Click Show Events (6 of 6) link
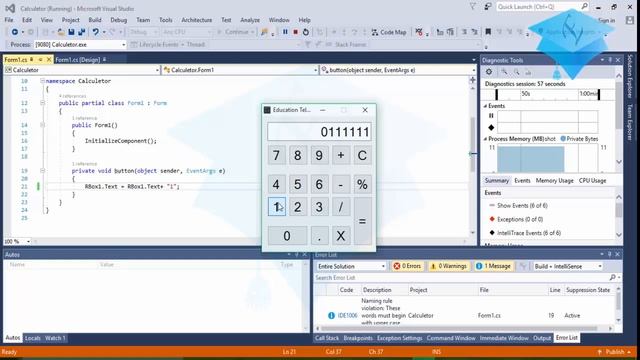640x360 pixels. (522, 206)
